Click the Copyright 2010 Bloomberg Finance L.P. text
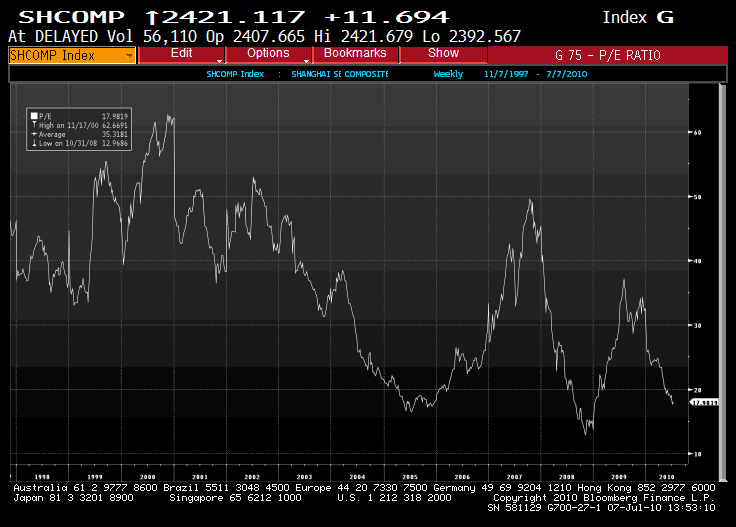 coord(604,497)
